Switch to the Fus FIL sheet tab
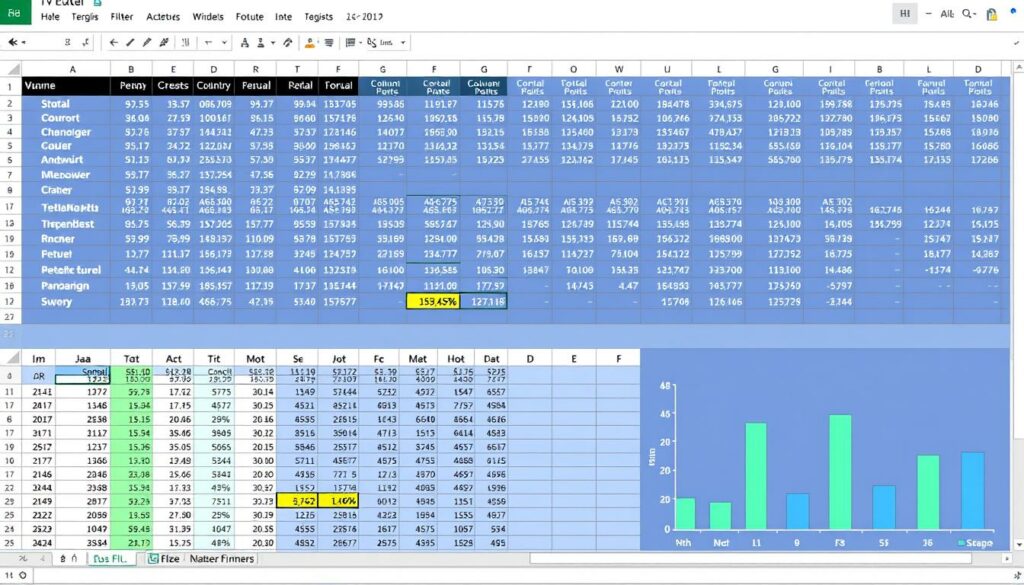 [114, 559]
